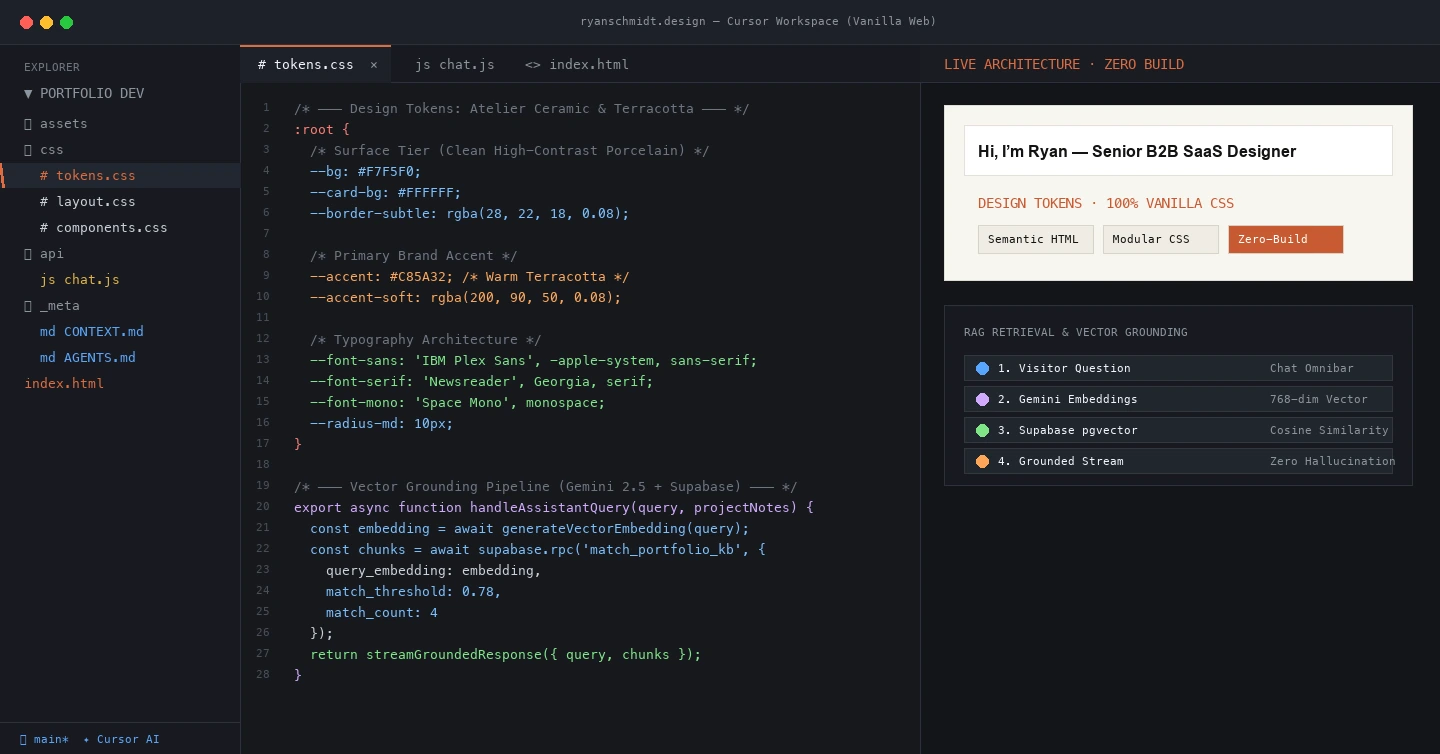The image size is (1440, 754).
Task: Click the 'LIVE ARCHITECTURE · ZERO BUILD' panel header
Action: [1064, 65]
